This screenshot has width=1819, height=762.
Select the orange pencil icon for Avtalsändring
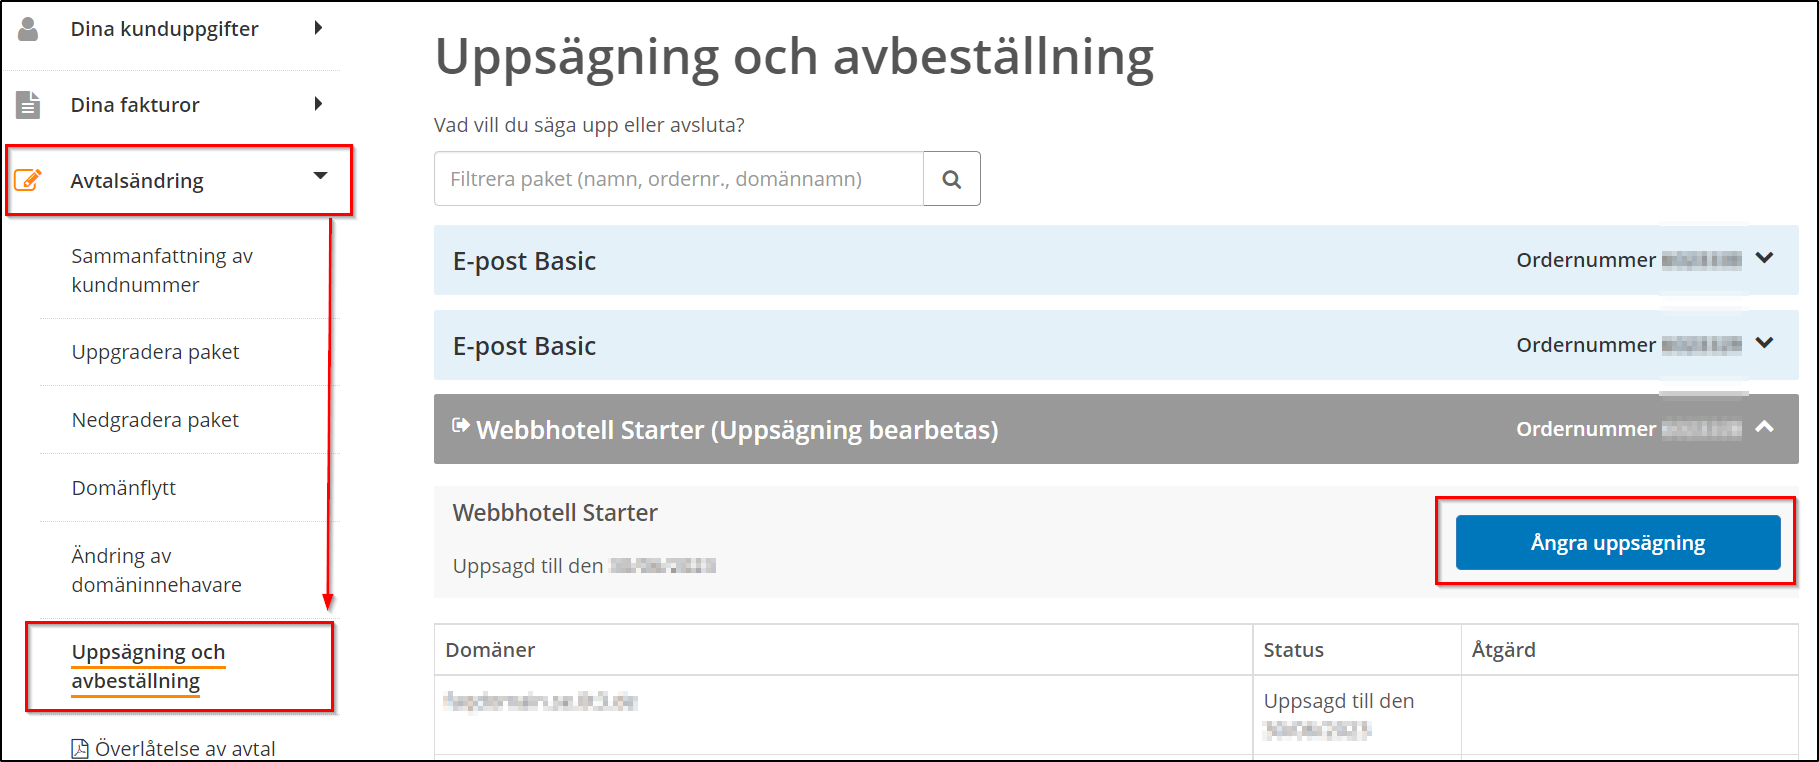pos(30,180)
